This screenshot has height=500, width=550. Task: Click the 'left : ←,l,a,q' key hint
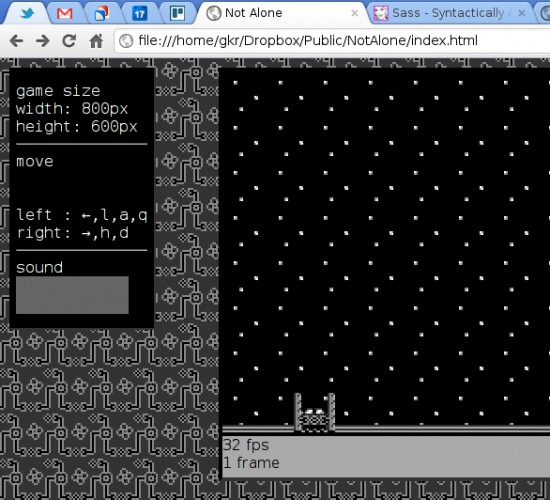pyautogui.click(x=82, y=215)
